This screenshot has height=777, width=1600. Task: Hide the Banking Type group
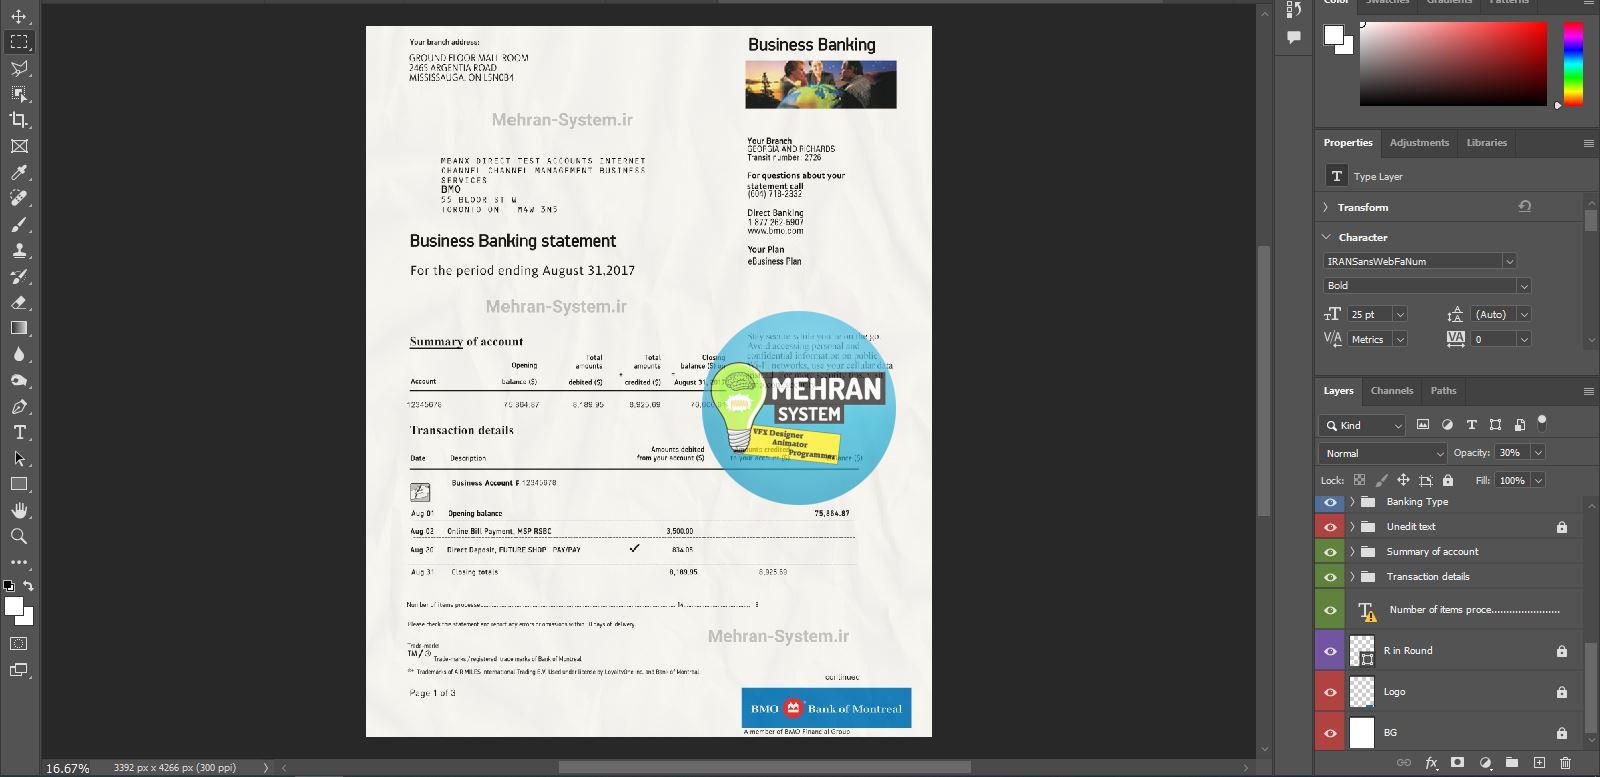coord(1330,502)
